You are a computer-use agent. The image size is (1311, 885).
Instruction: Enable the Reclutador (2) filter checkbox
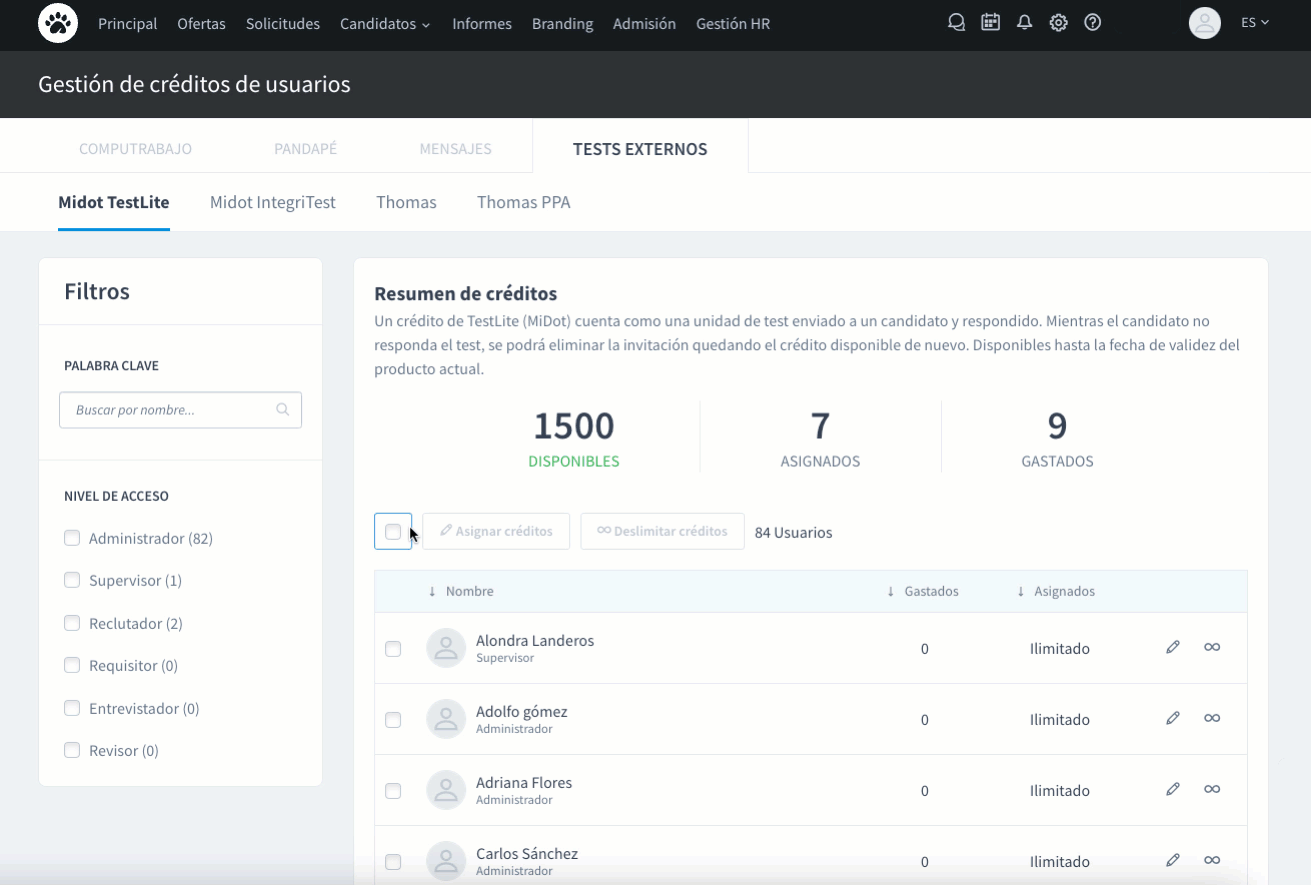(72, 623)
